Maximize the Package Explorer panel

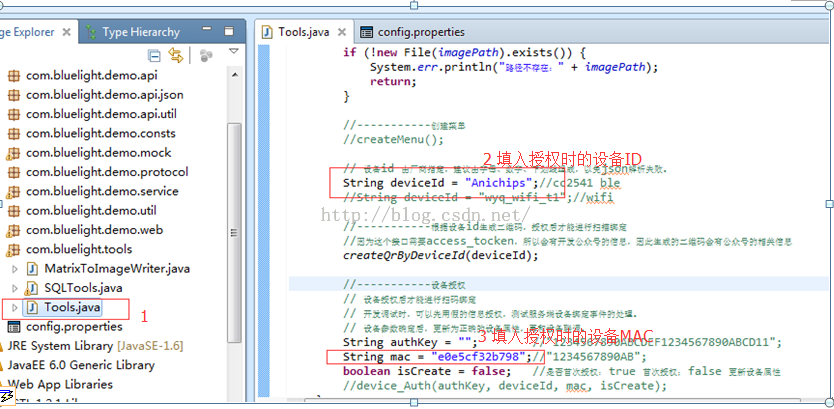pos(229,31)
